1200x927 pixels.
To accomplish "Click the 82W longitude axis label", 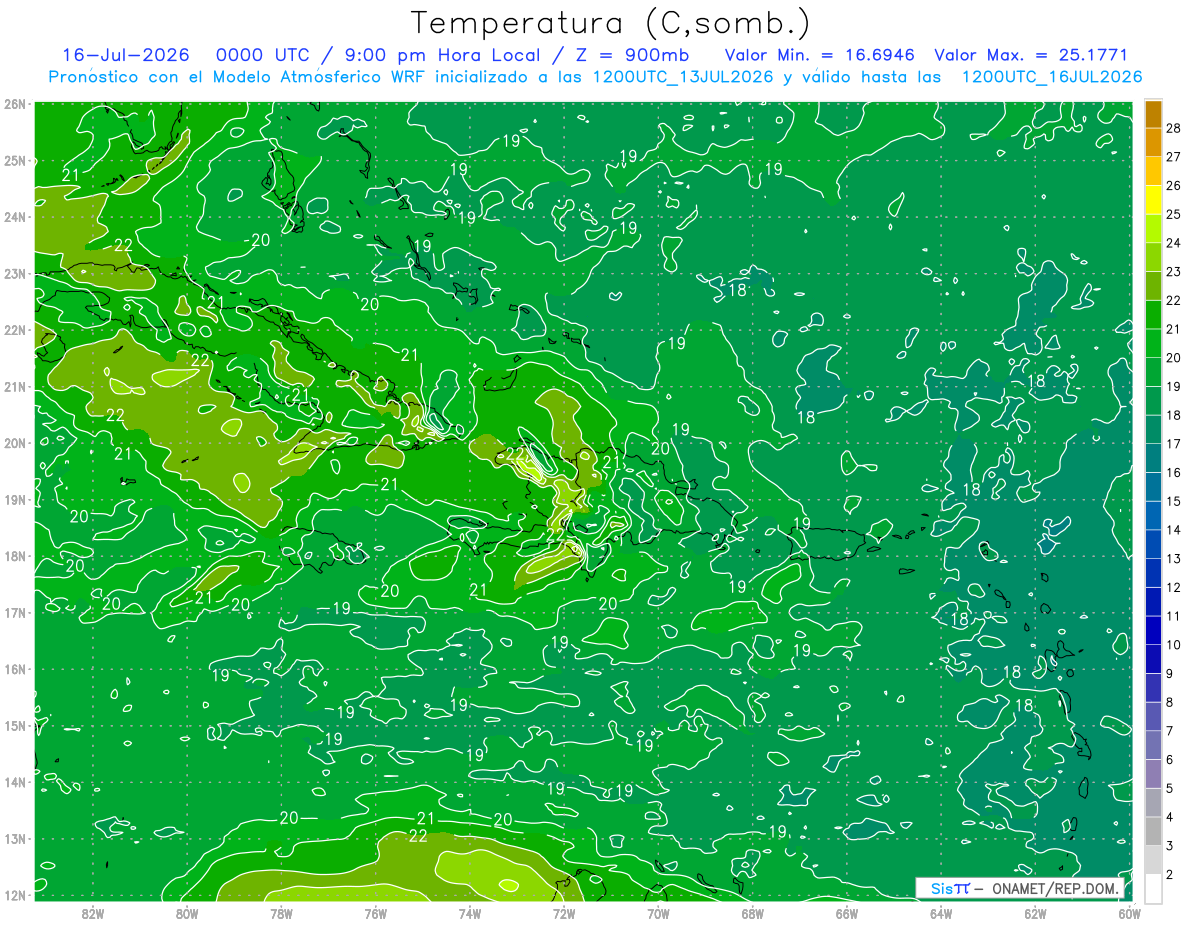I will [93, 913].
